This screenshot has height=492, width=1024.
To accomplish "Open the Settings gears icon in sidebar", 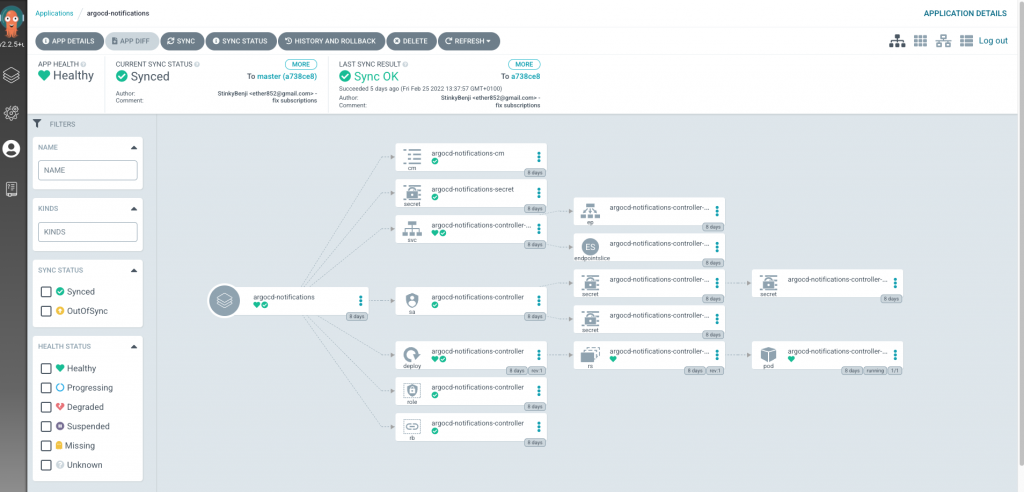I will point(11,113).
